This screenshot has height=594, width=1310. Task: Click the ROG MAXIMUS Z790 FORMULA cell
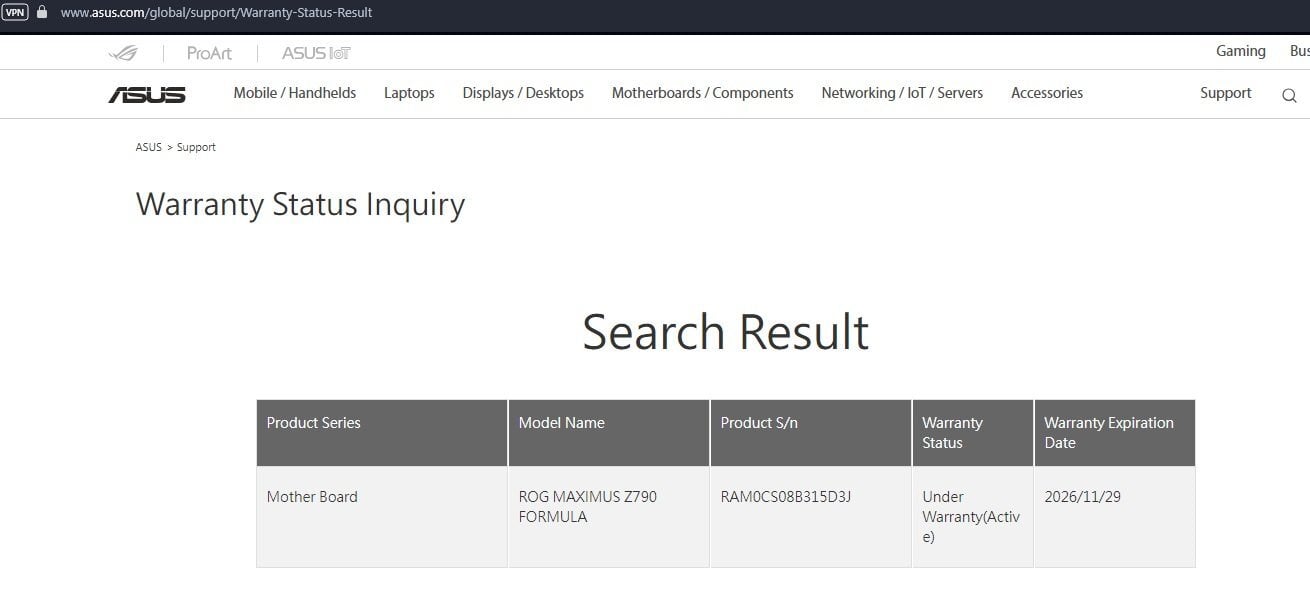pyautogui.click(x=609, y=517)
